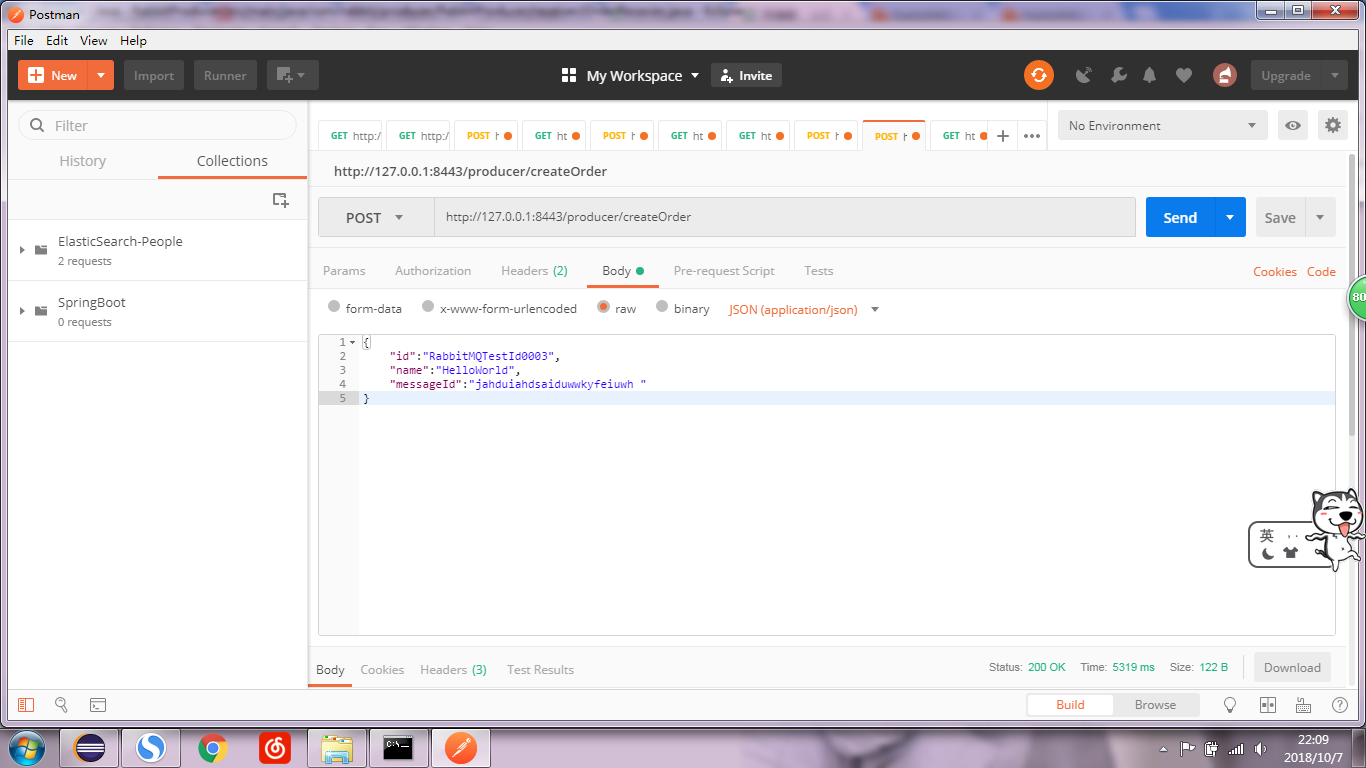Screen dimensions: 1366x768
Task: Open the manage environments gear icon
Action: (x=1332, y=125)
